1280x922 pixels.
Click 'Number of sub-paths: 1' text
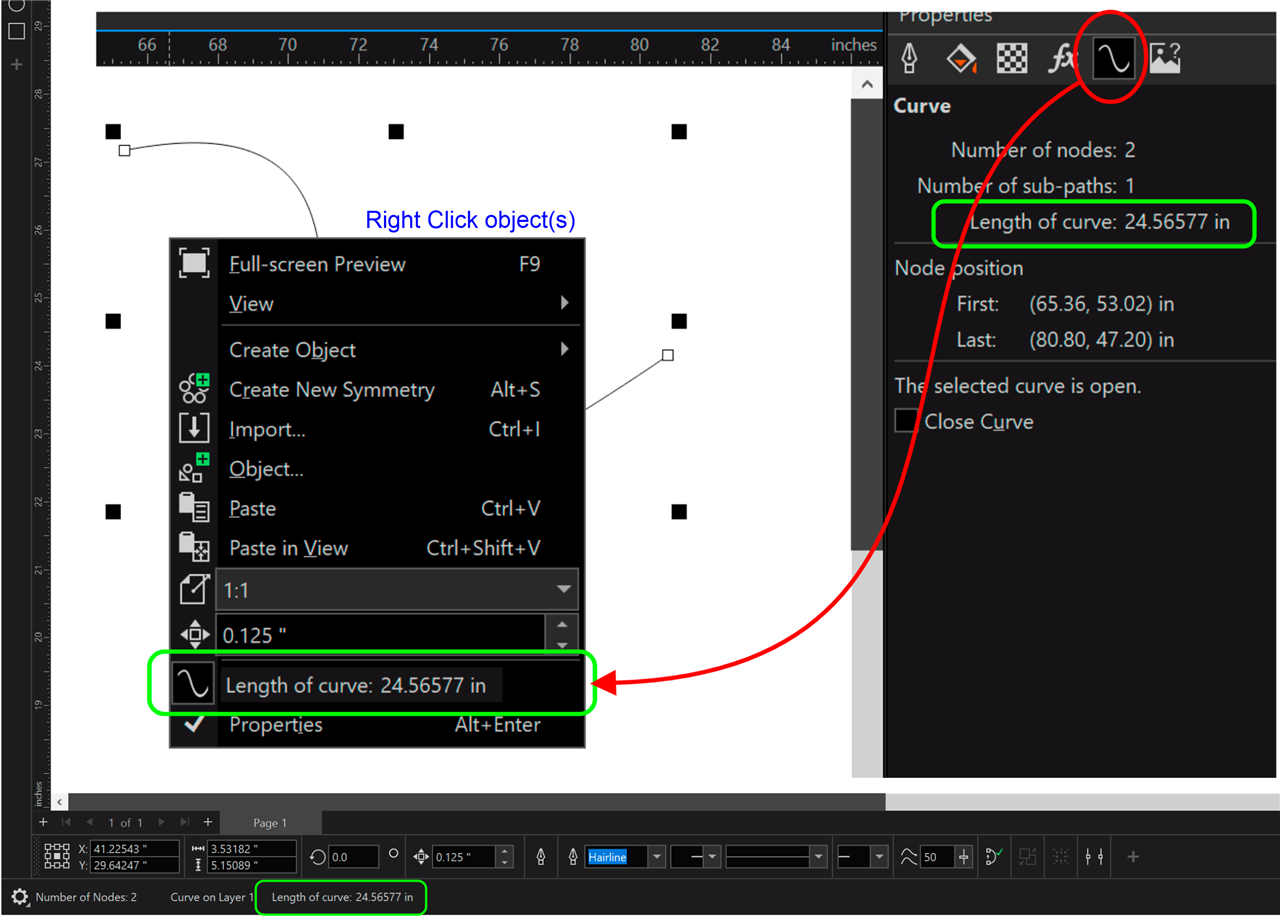tap(1025, 185)
